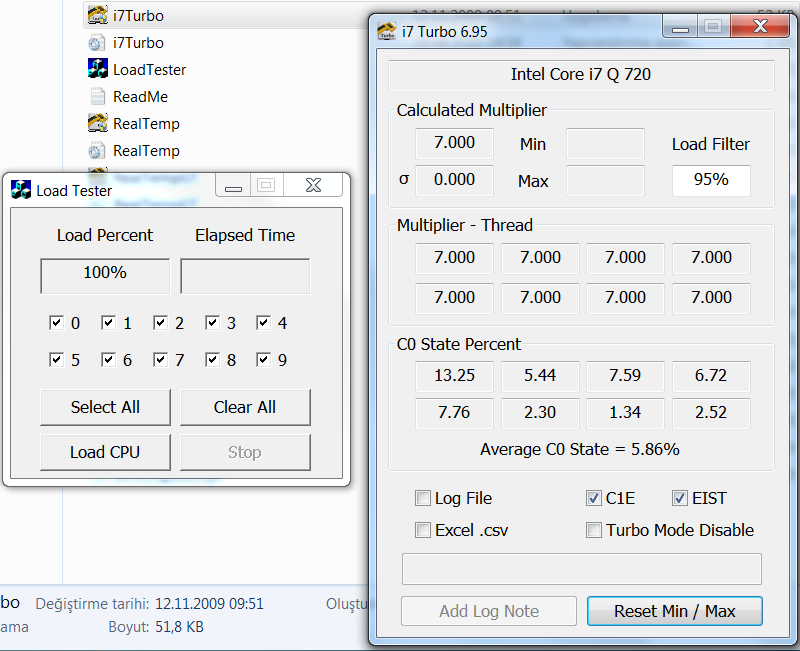Toggle thread 0 checkbox in Load Tester
The width and height of the screenshot is (800, 651).
(x=56, y=322)
